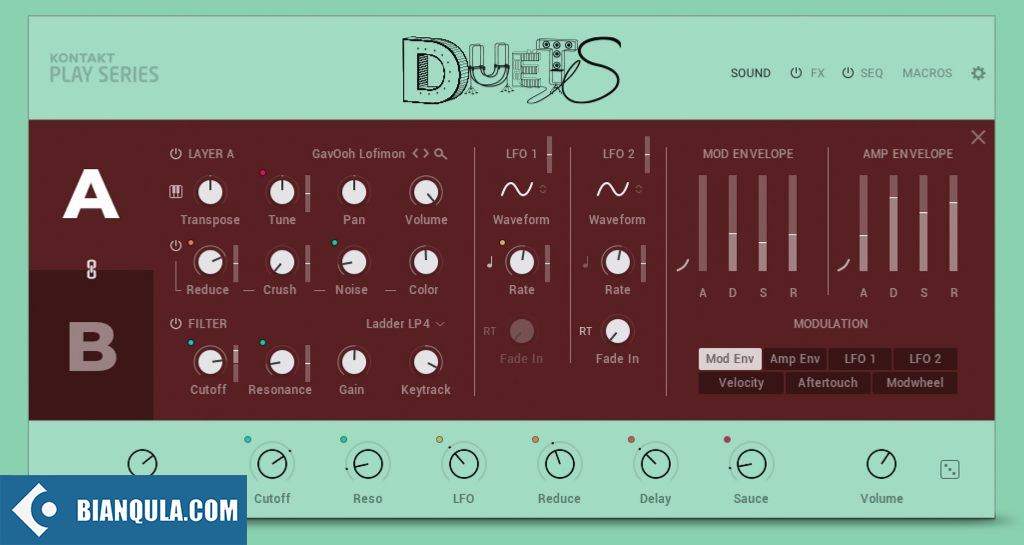Screen dimensions: 1024x545
Task: Select next sound source arrow
Action: [426, 153]
